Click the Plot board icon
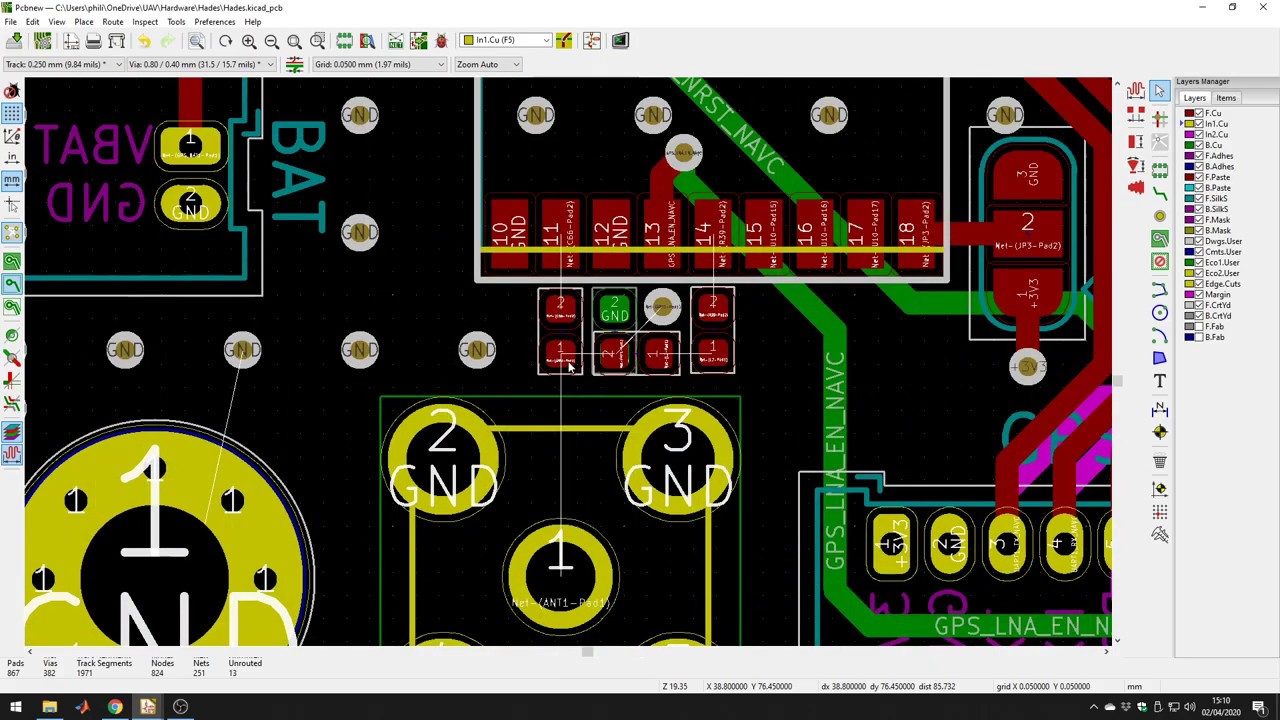 click(x=117, y=41)
